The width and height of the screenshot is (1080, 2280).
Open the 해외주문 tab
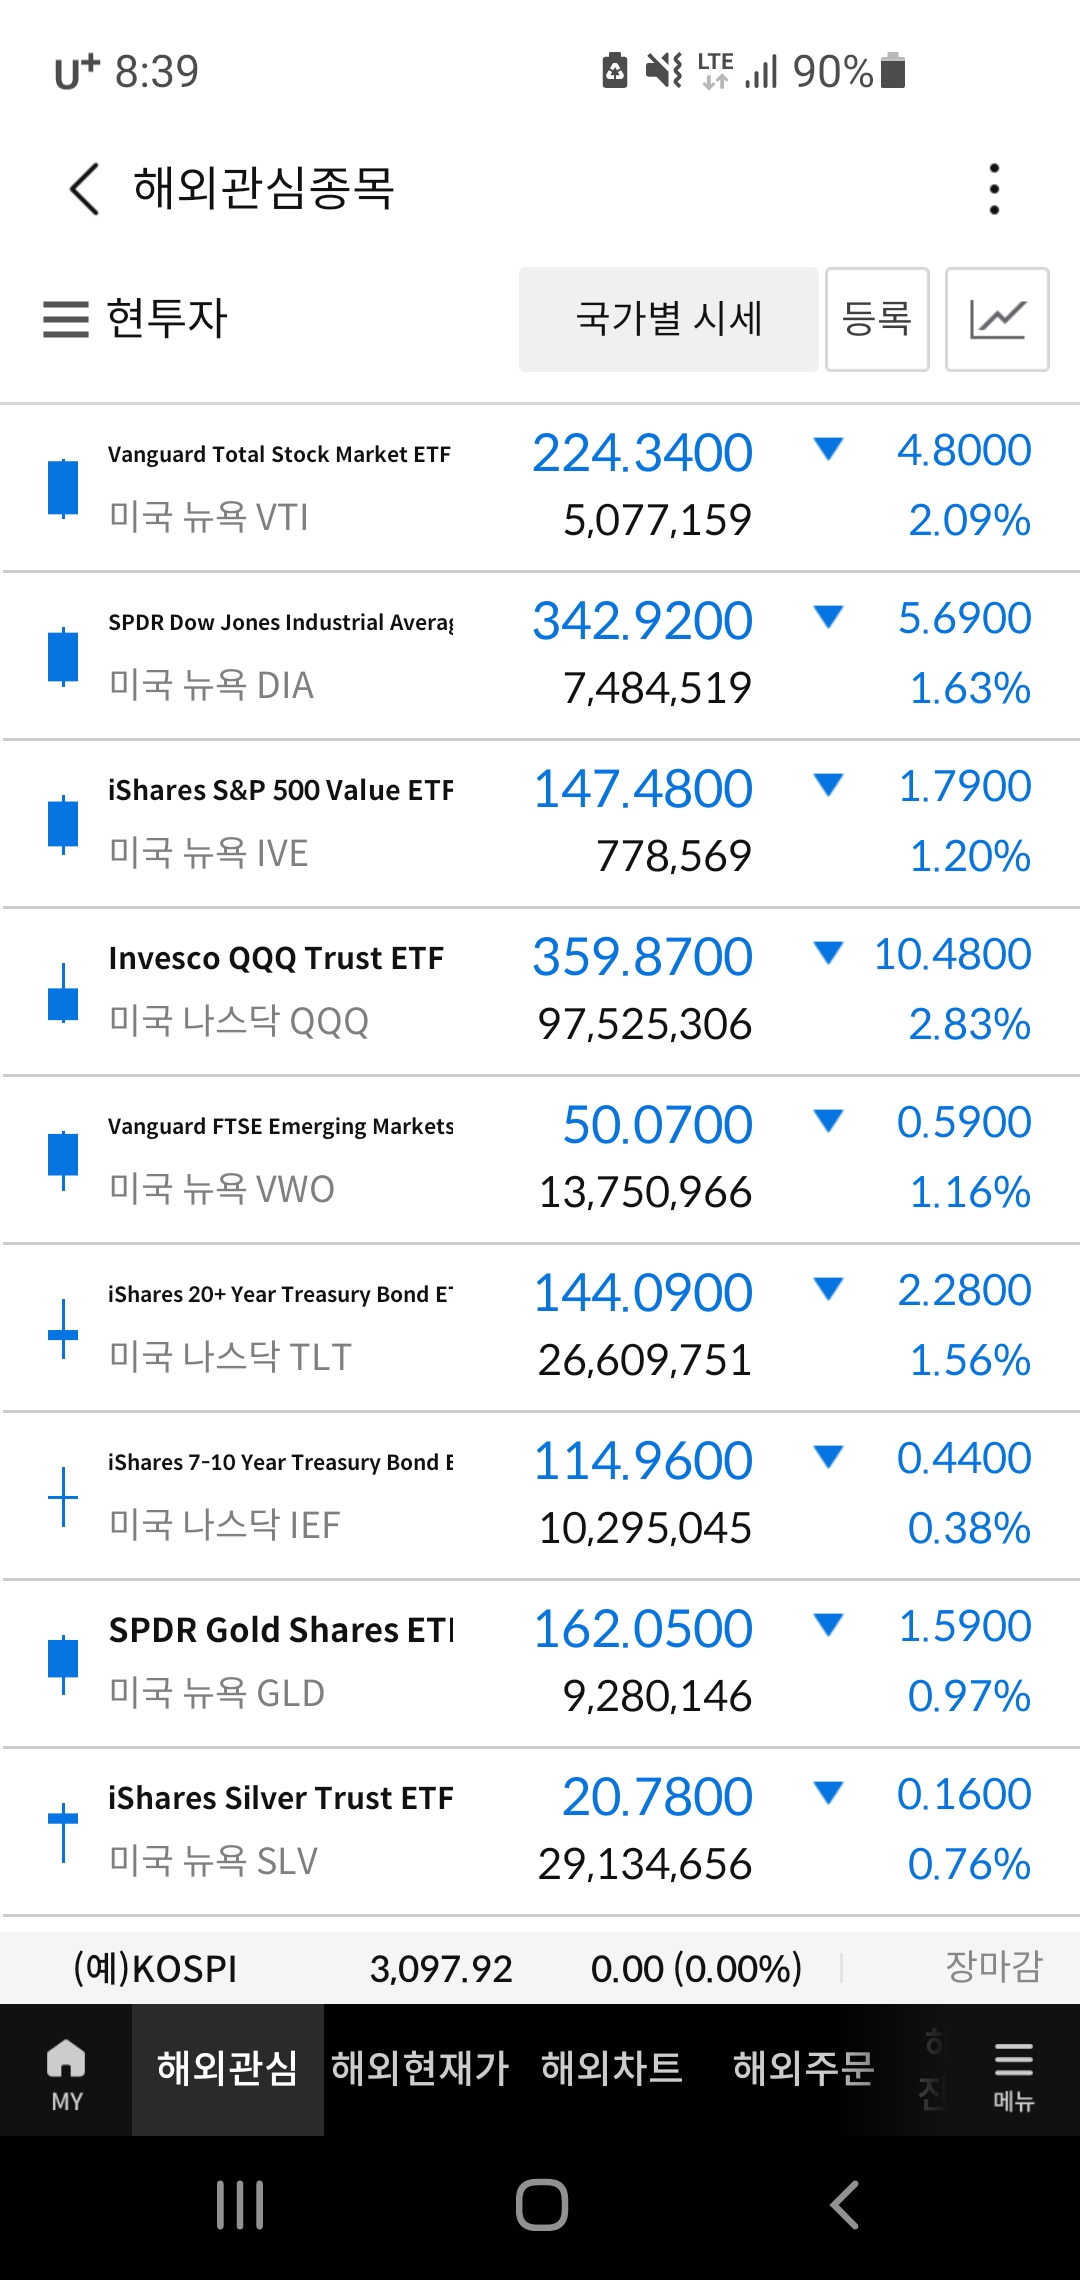click(804, 2068)
